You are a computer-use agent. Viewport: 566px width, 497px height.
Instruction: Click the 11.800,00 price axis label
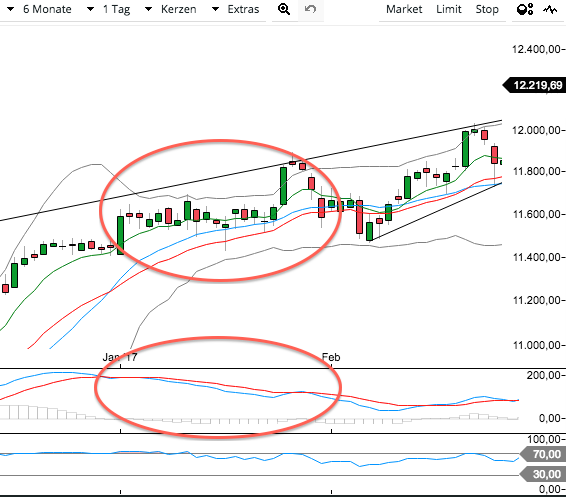click(536, 171)
